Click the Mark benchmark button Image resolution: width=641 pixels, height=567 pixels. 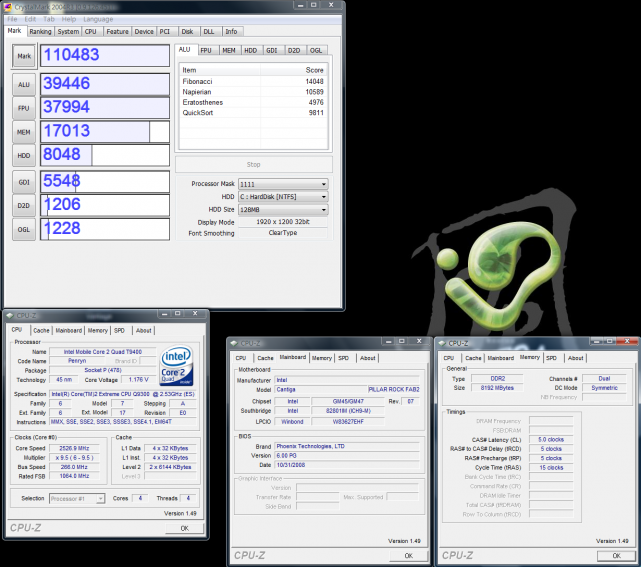tap(24, 56)
